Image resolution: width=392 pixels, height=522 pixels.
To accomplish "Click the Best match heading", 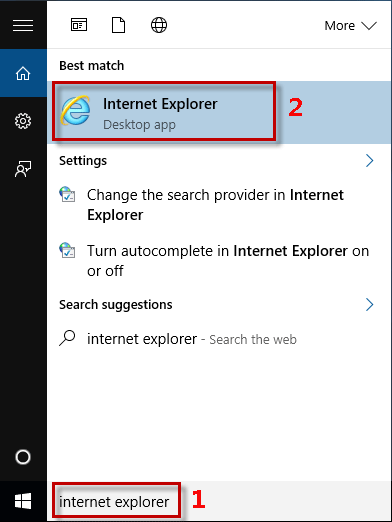I will pyautogui.click(x=91, y=66).
